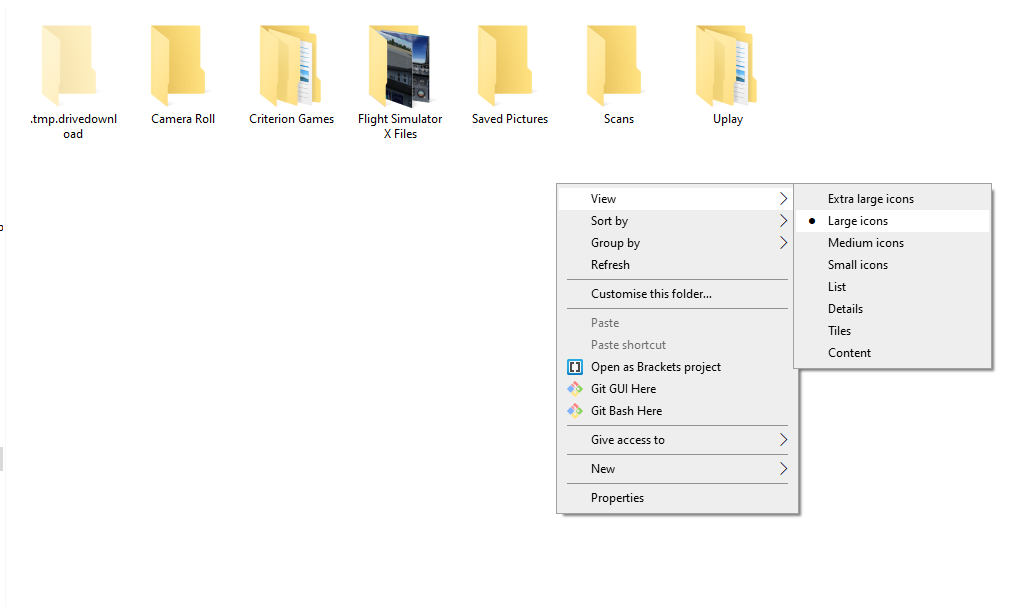This screenshot has height=607, width=1012.
Task: Open the Saved Pictures folder
Action: 509,63
